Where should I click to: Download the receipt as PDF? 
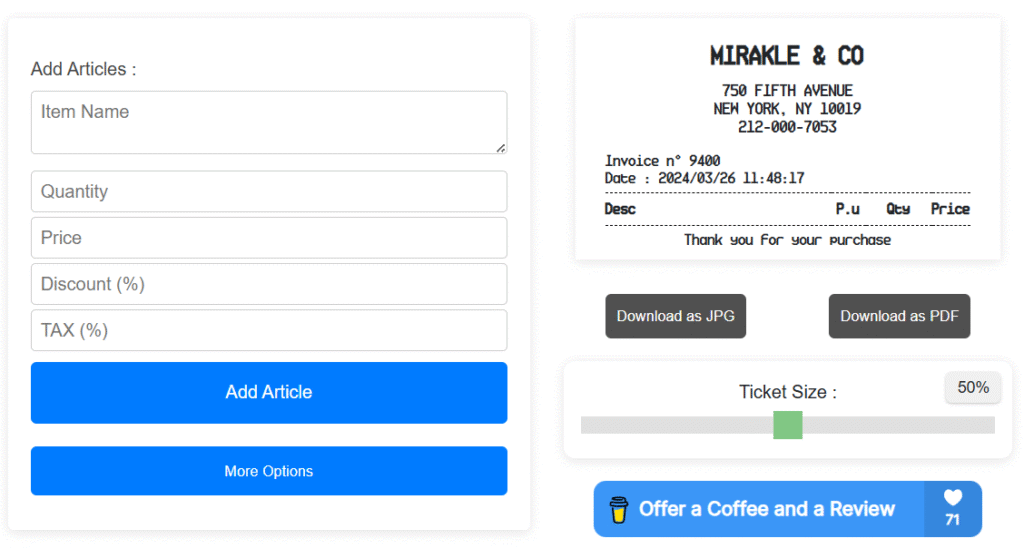899,316
